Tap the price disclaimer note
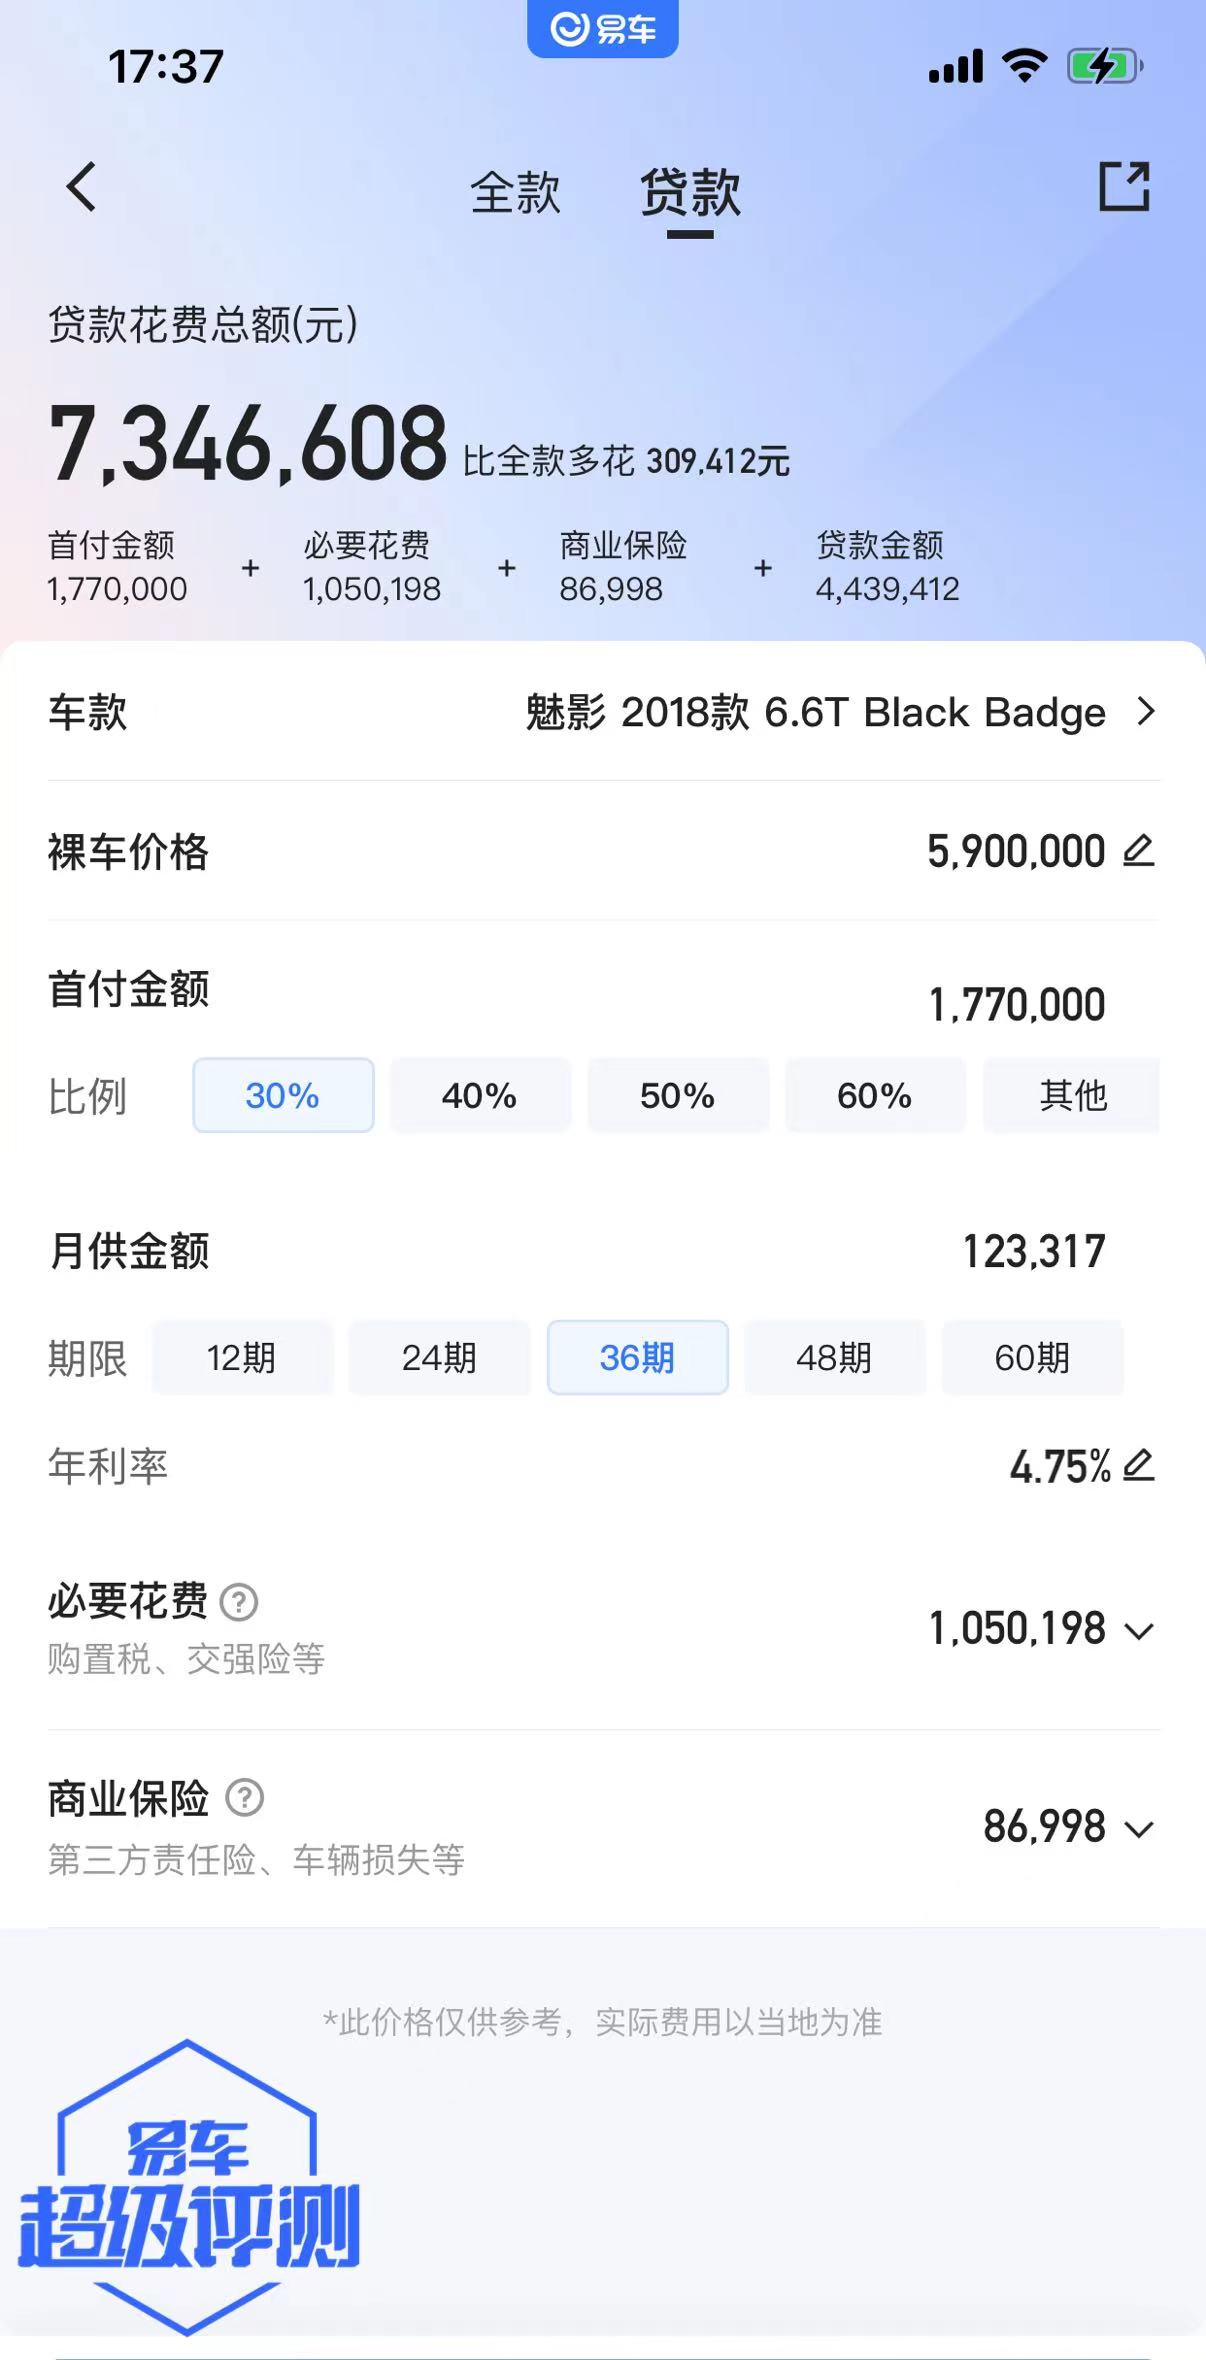 pyautogui.click(x=602, y=2022)
